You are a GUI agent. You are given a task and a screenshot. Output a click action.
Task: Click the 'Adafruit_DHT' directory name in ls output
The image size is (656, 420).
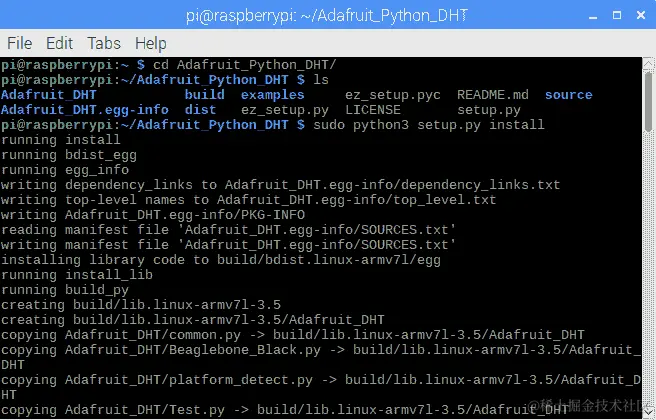point(49,95)
